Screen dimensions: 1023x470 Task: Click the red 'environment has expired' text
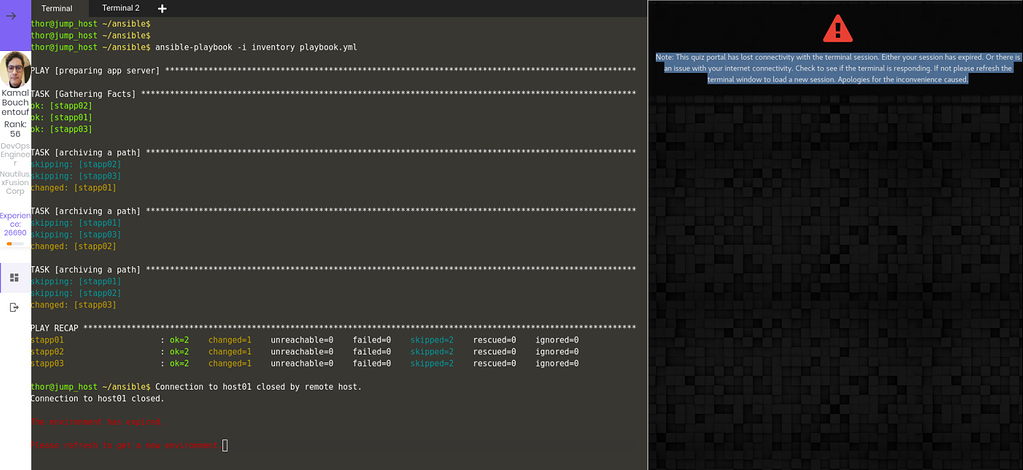95,422
